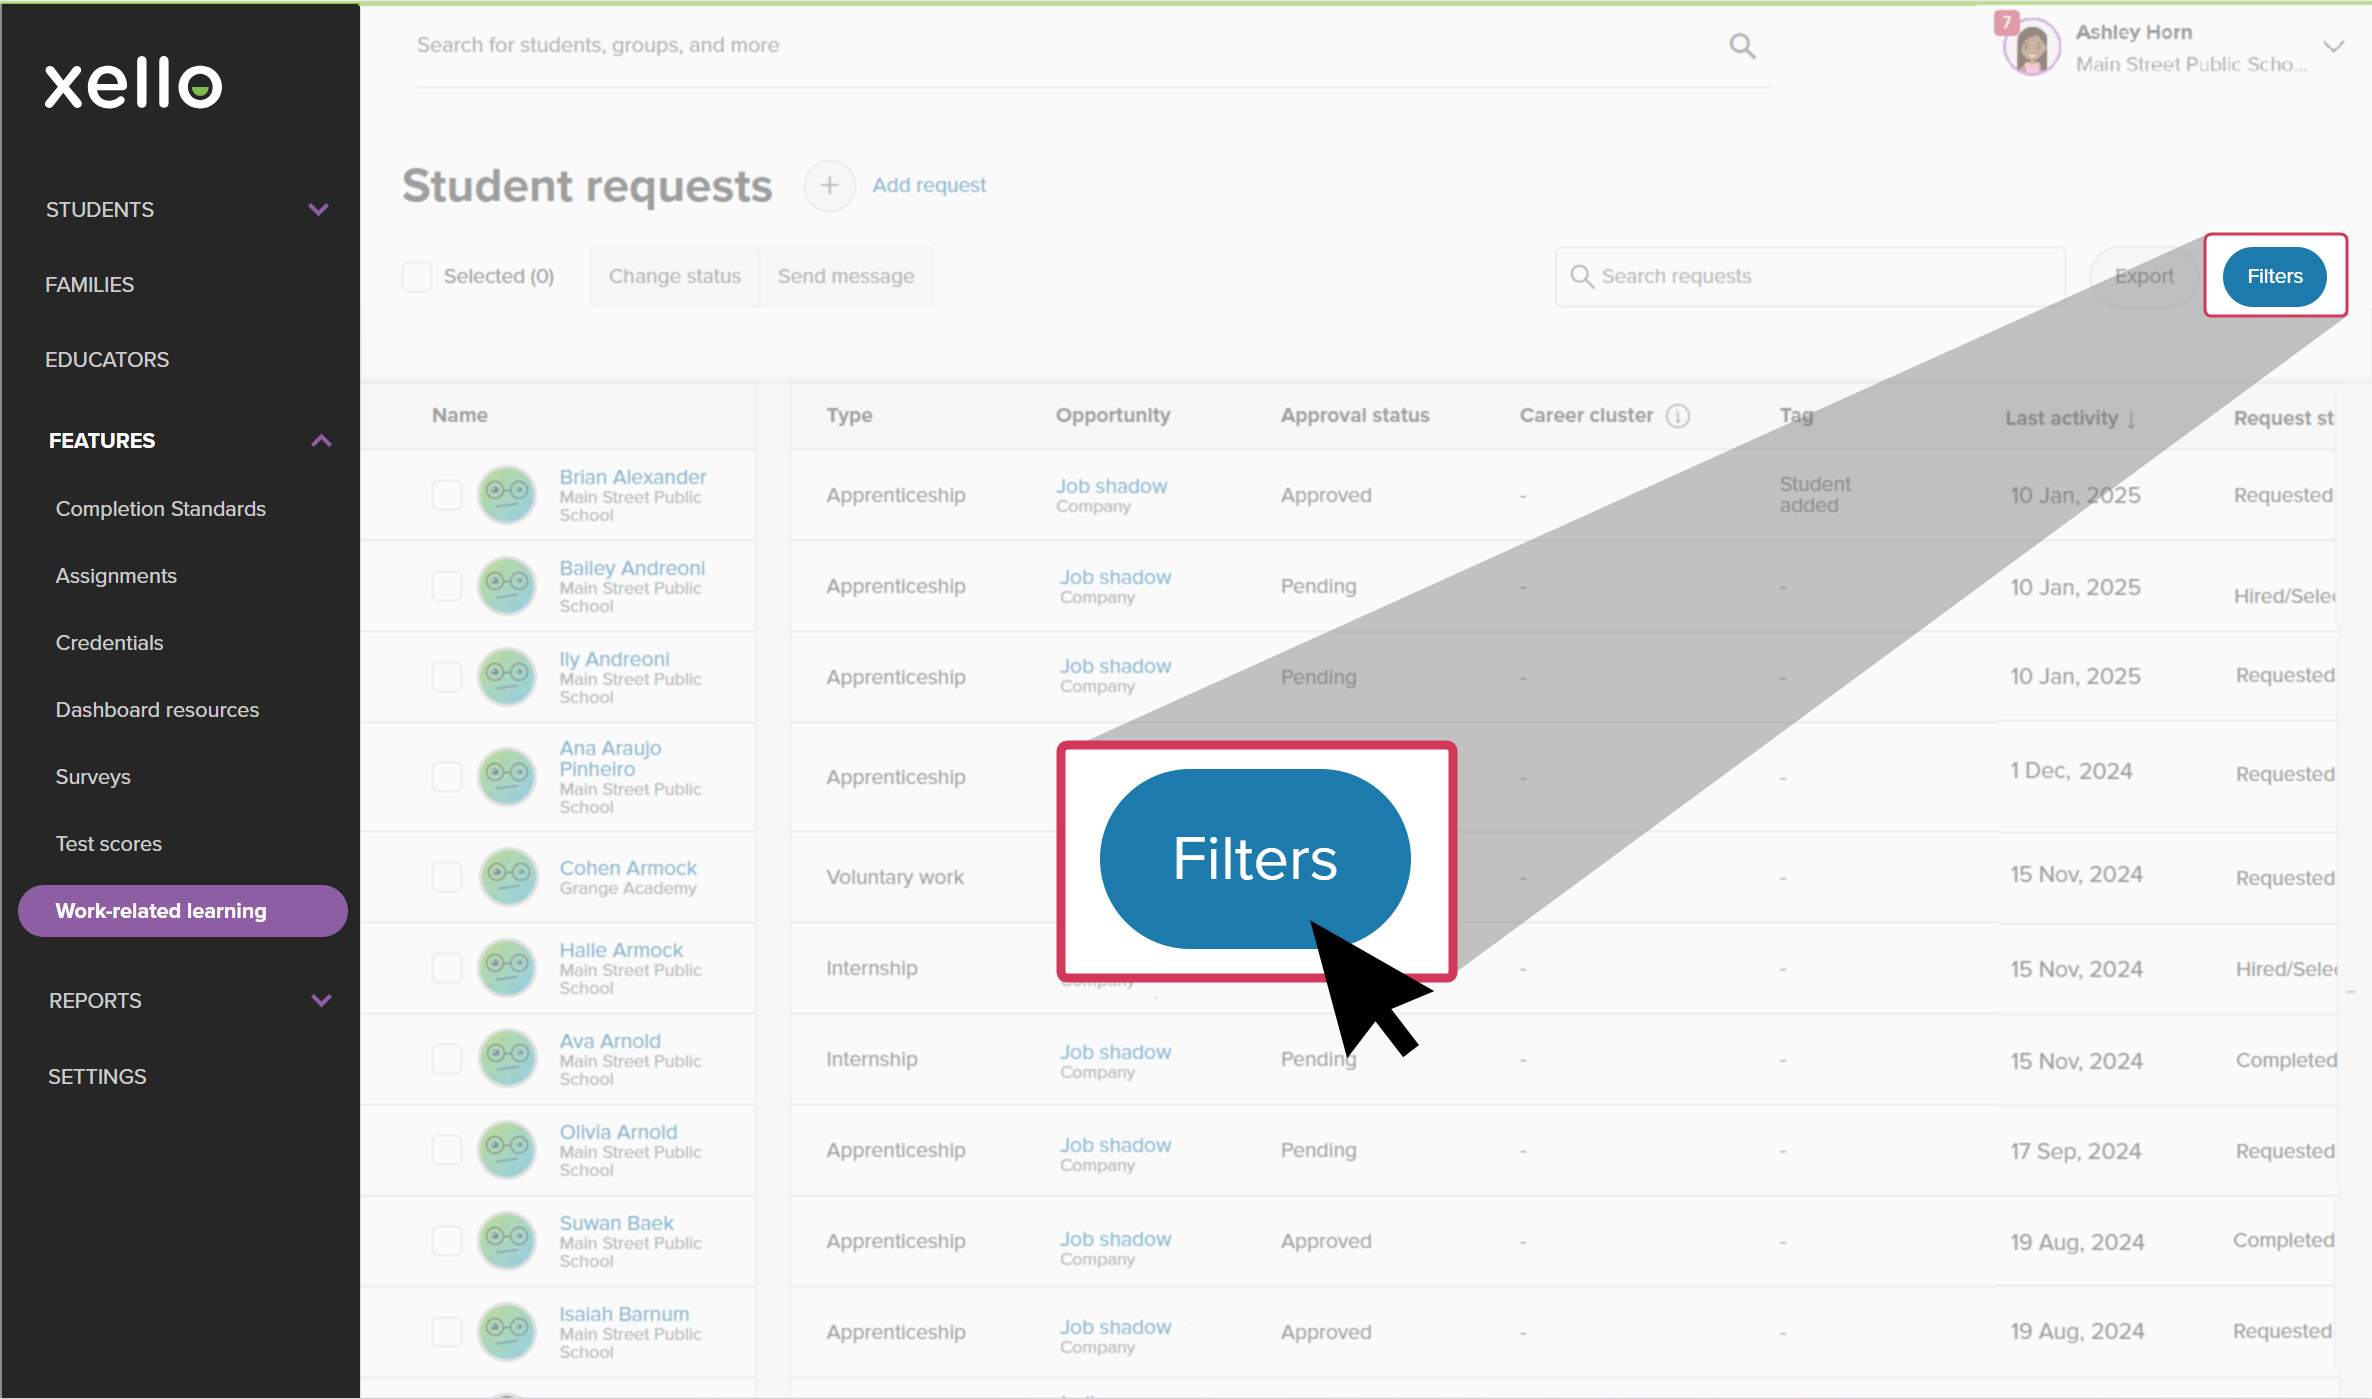Open Brian Alexander's name link
Viewport: 2372px width, 1399px height.
click(x=633, y=478)
